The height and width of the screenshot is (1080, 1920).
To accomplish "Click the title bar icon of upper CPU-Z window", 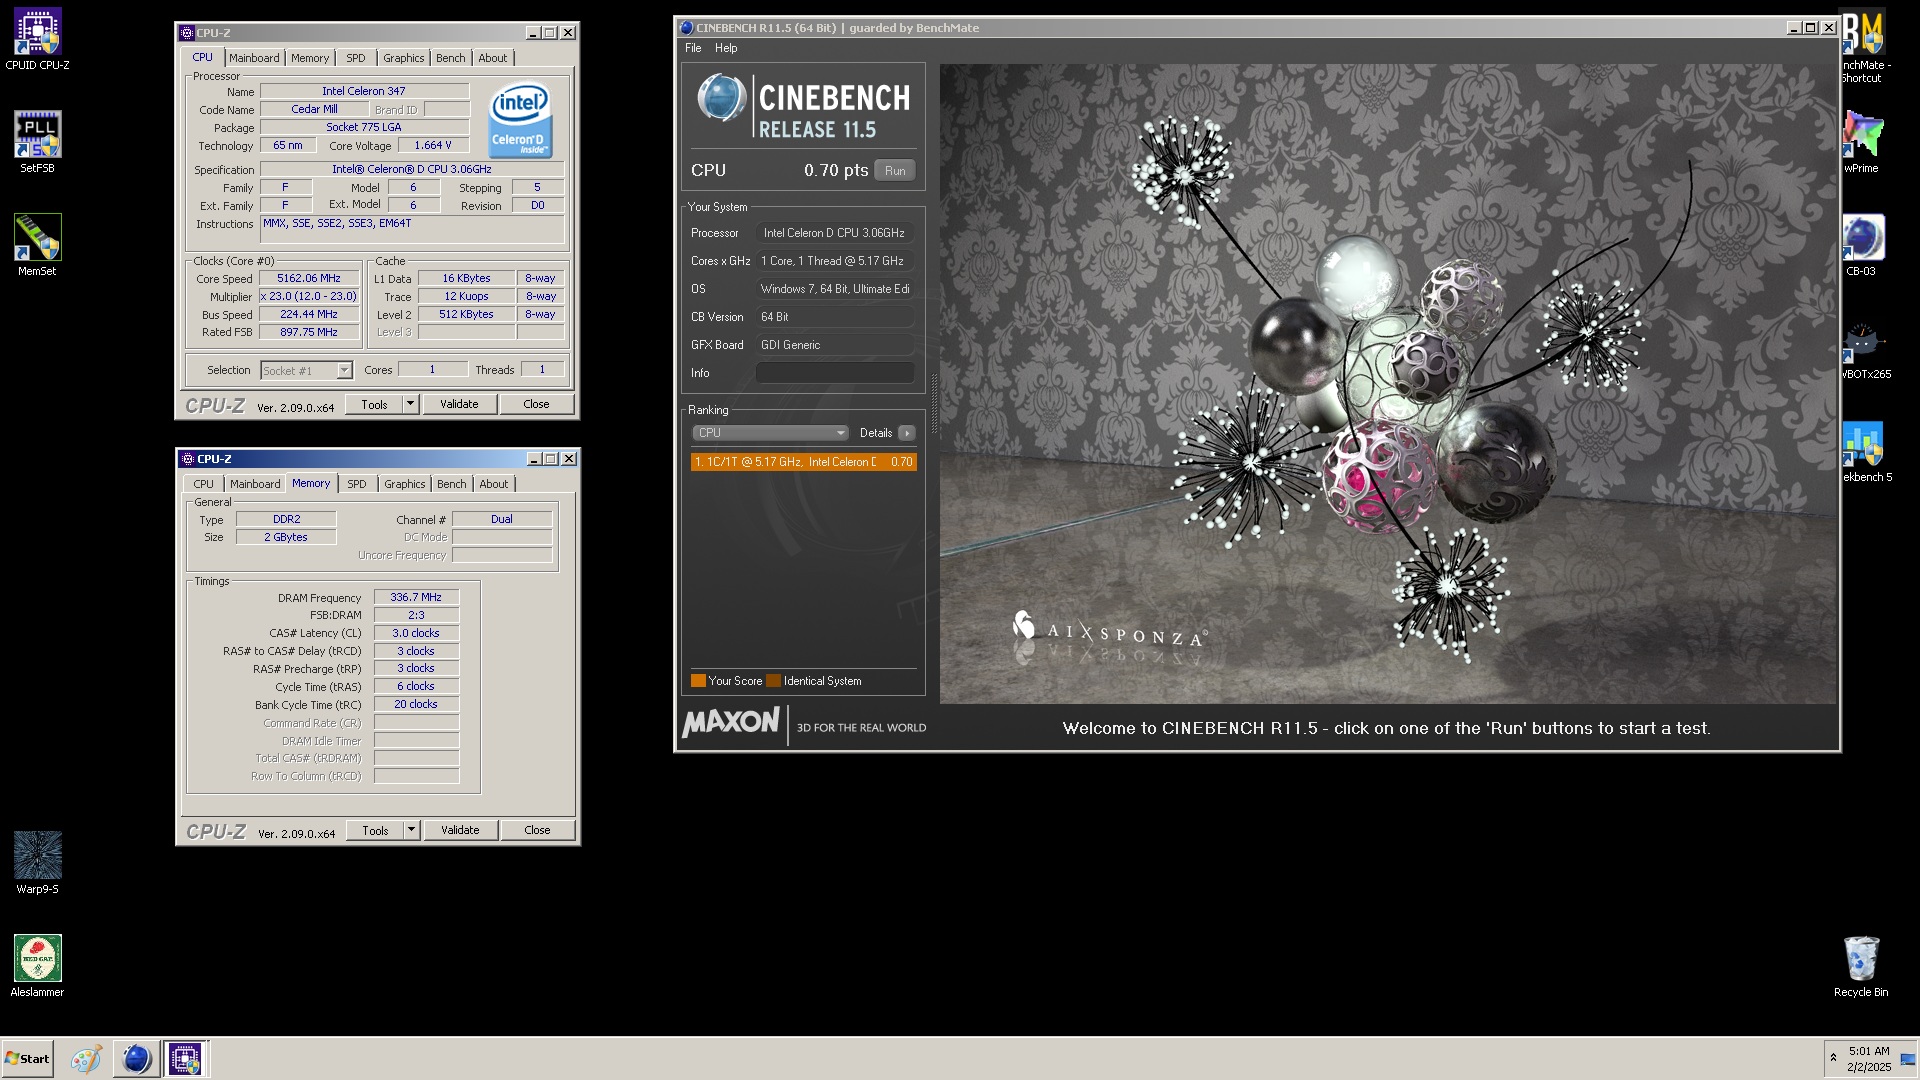I will [x=187, y=33].
